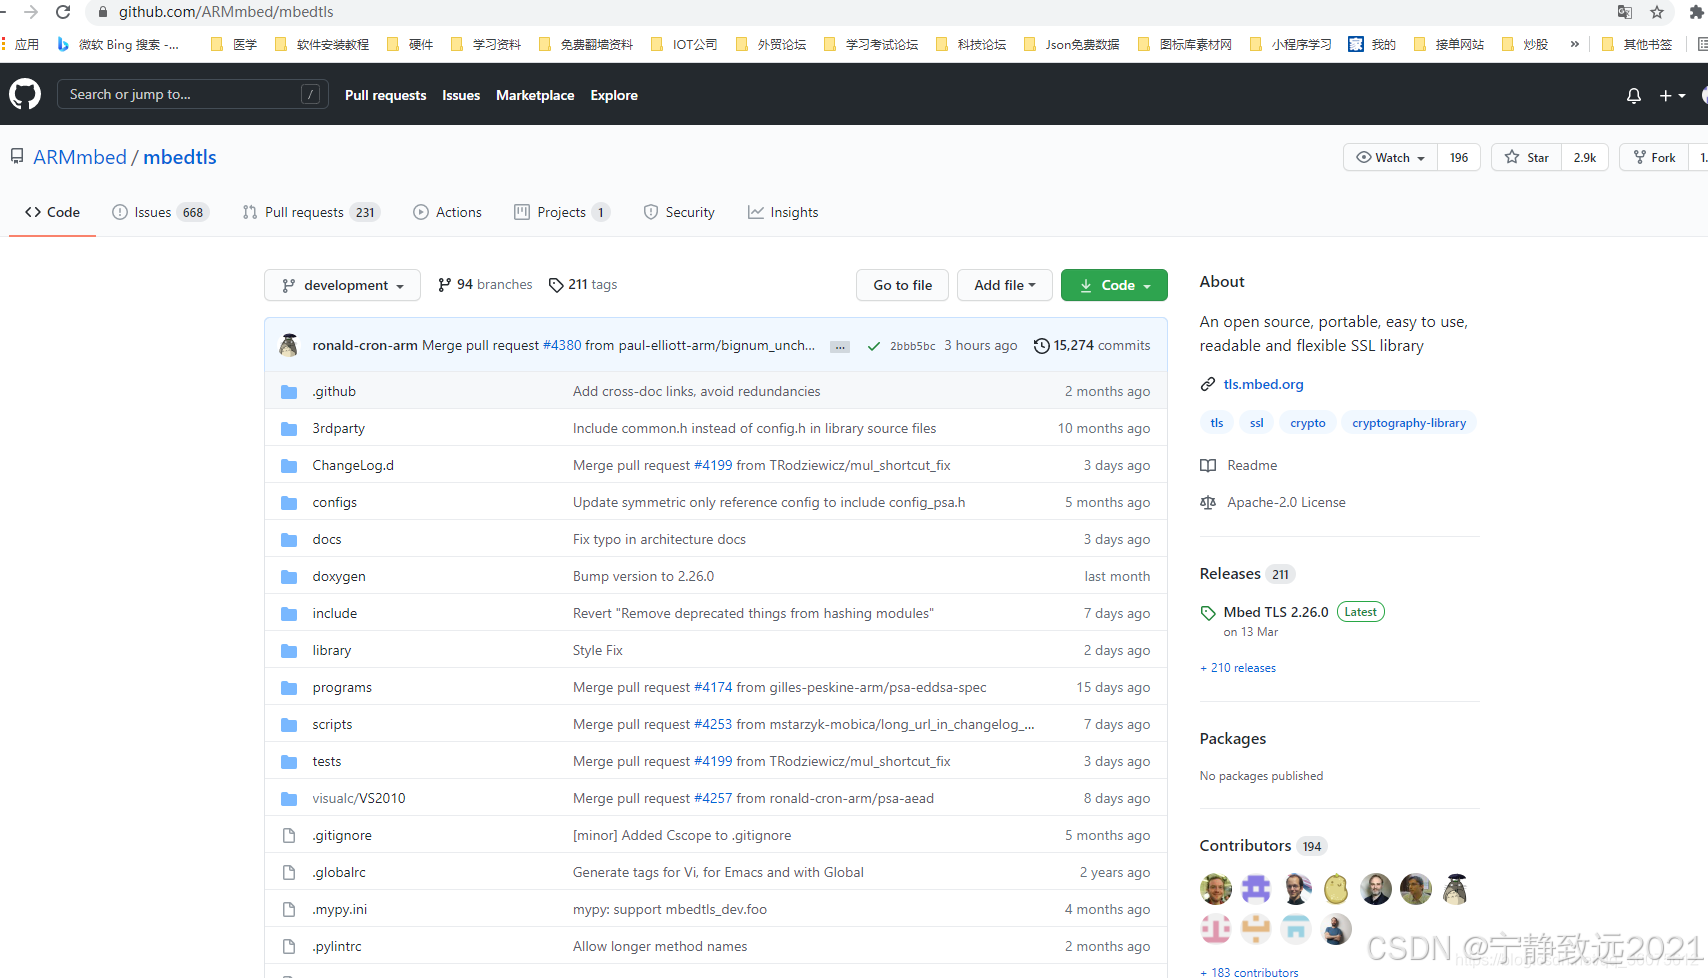The image size is (1708, 978).
Task: Open pull request #4380 link
Action: (562, 345)
